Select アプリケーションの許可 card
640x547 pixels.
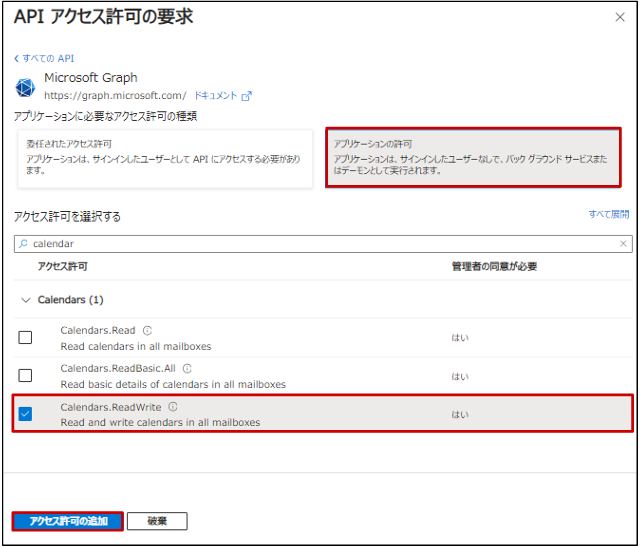tap(473, 158)
